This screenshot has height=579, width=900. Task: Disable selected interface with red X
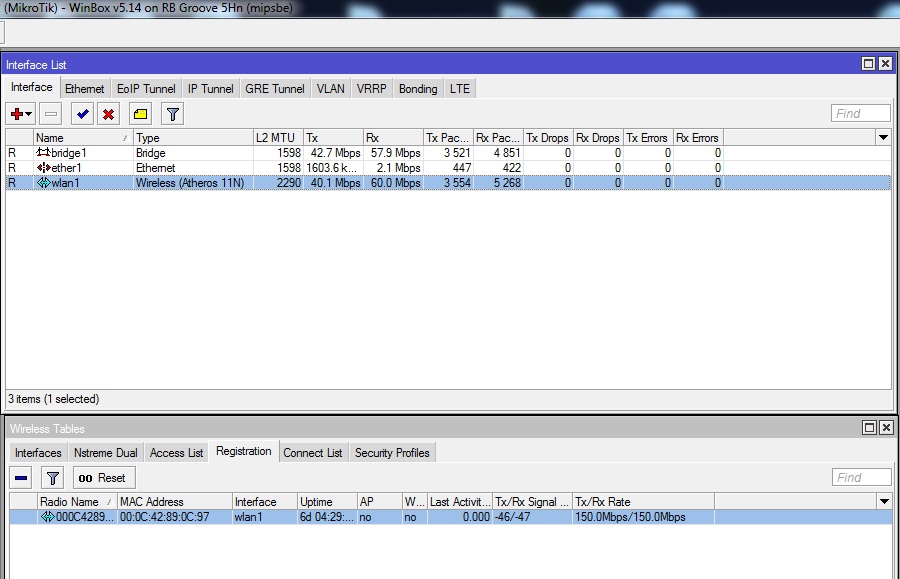[x=108, y=114]
